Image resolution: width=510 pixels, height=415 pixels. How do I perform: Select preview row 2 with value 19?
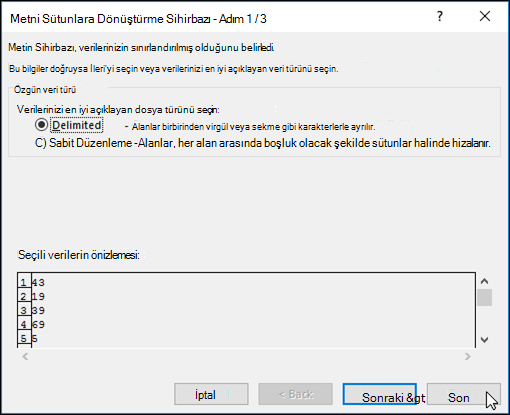click(246, 296)
